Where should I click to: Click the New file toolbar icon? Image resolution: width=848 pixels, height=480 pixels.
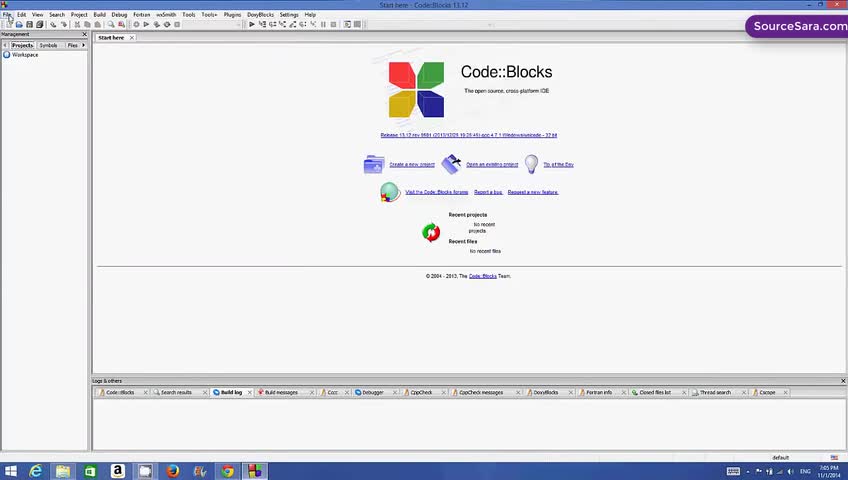(x=9, y=24)
